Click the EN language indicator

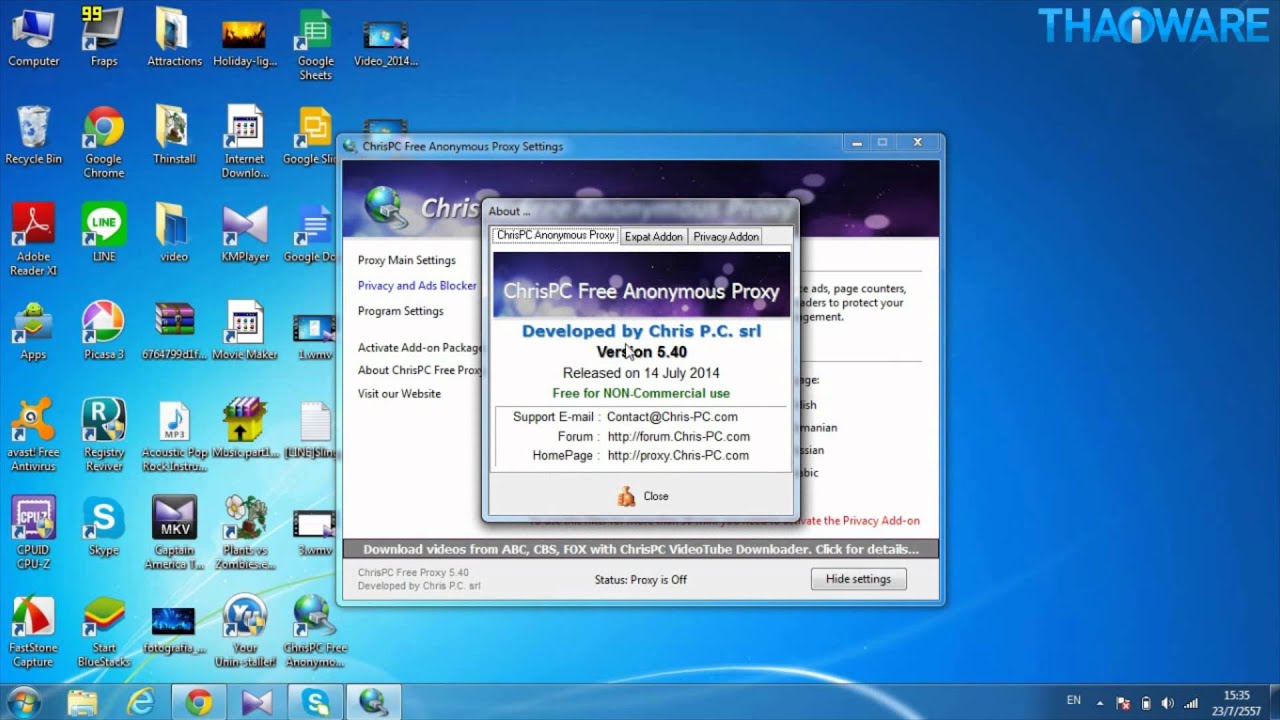(x=1073, y=701)
